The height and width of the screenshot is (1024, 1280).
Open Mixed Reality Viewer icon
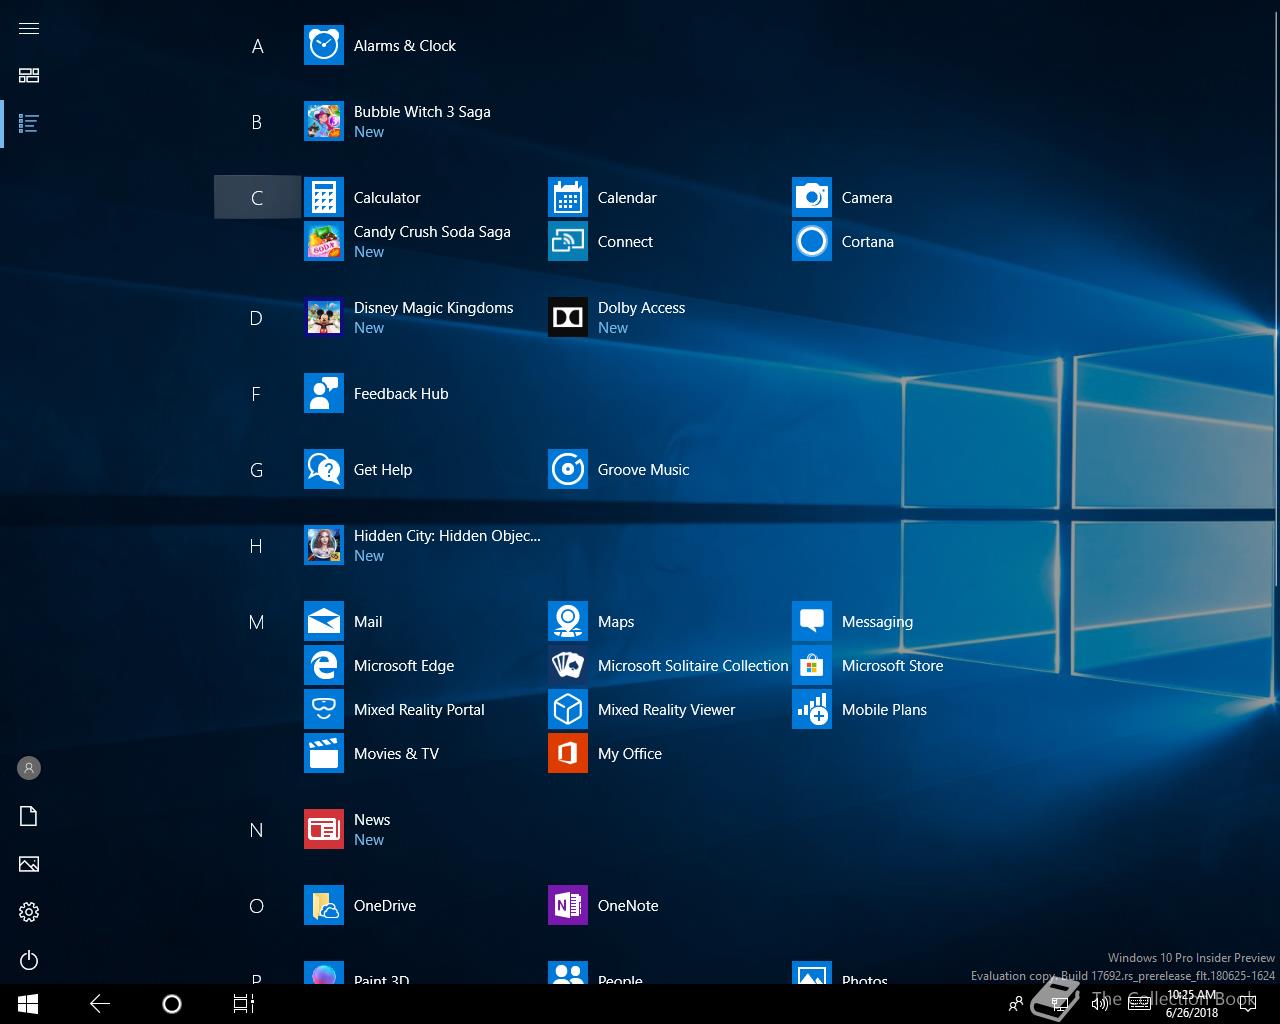[x=568, y=710]
